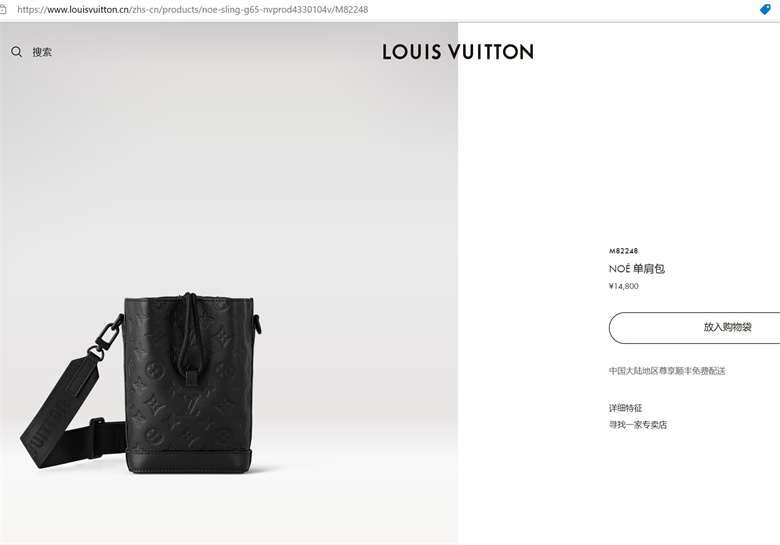Click the small M82248 product code above the title

point(623,251)
